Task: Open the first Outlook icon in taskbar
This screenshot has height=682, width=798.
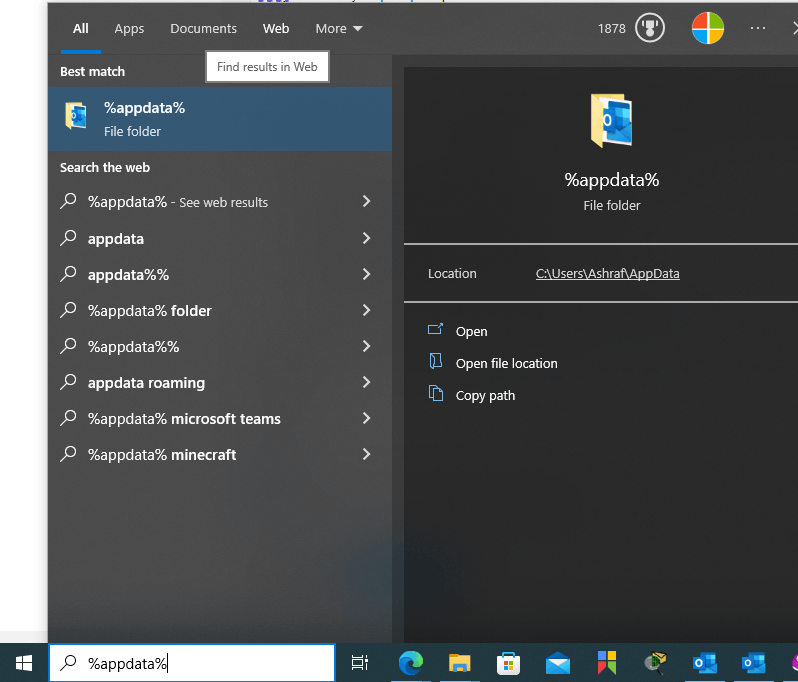Action: (x=705, y=663)
